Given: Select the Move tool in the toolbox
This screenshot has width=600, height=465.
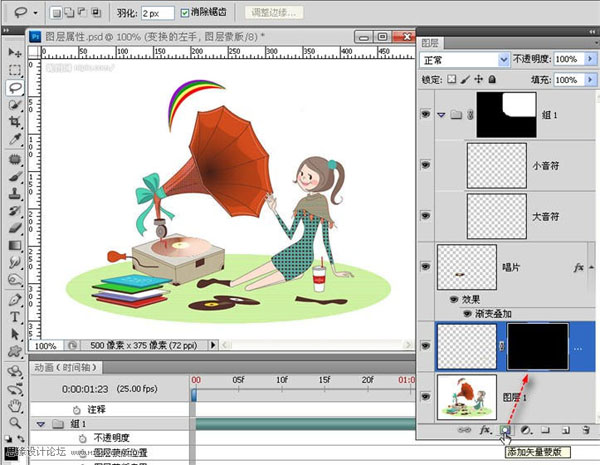Looking at the screenshot, I should [x=15, y=51].
